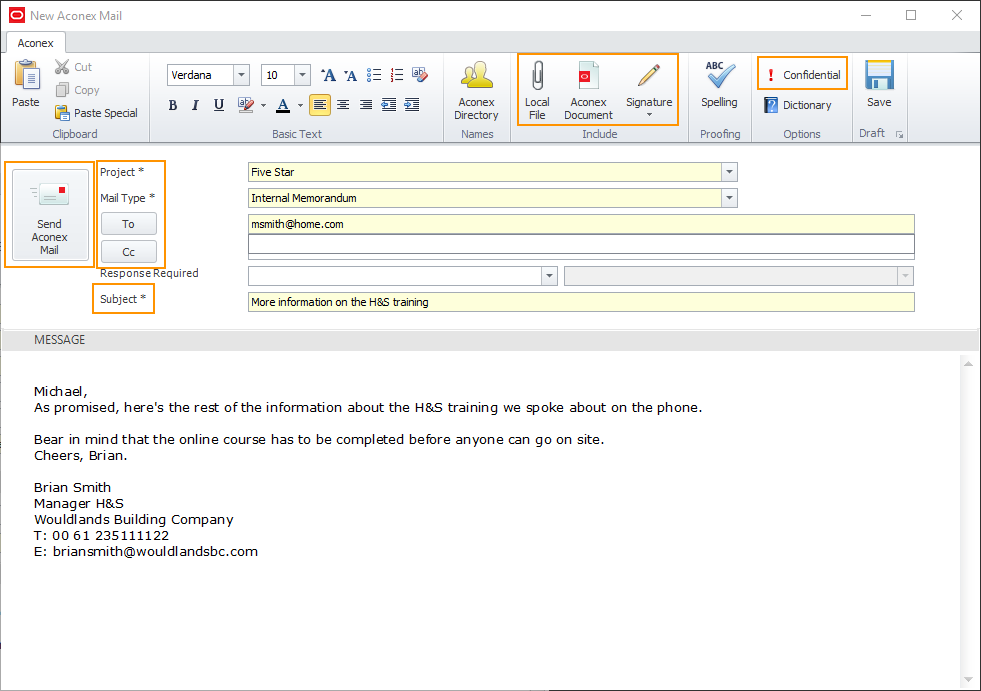Open the font color dropdown arrow
The width and height of the screenshot is (981, 691).
point(300,105)
